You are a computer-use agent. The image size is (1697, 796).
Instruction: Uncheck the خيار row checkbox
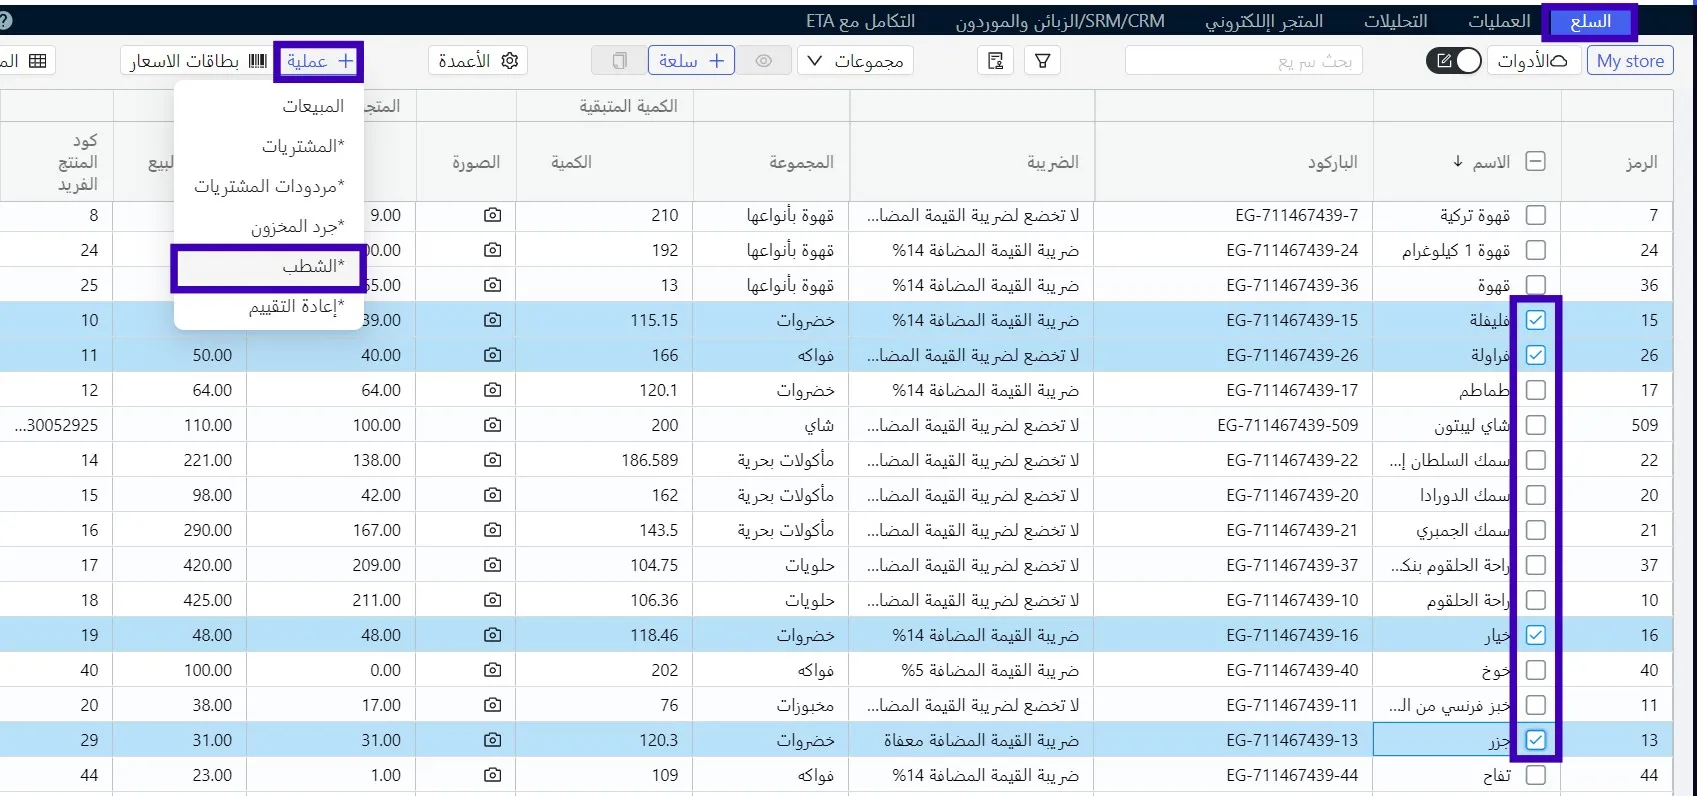coord(1536,635)
